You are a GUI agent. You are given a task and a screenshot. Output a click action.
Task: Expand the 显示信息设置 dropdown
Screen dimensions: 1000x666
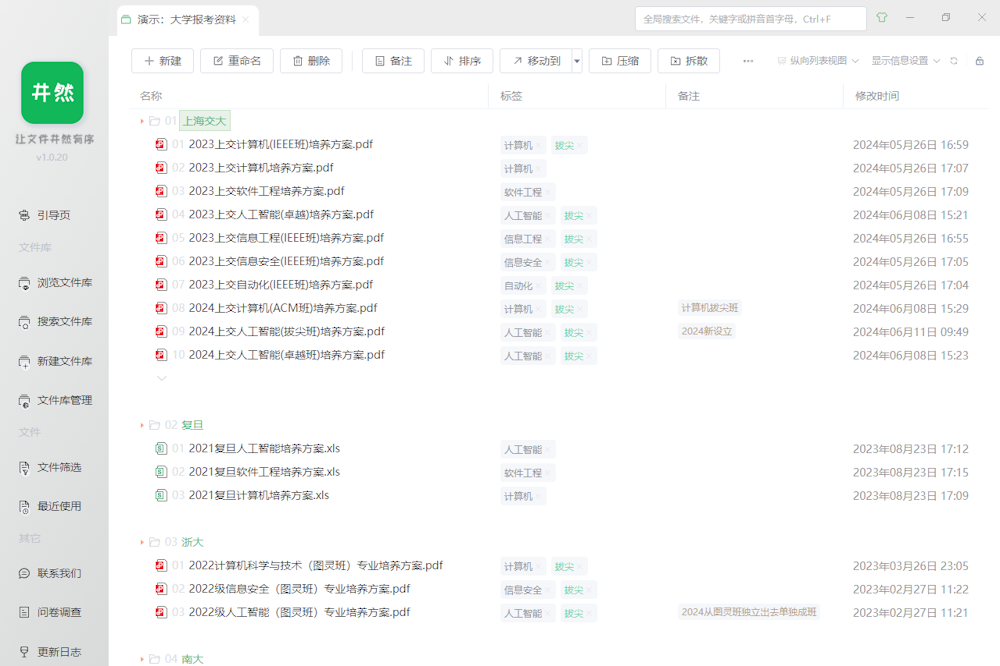[906, 61]
